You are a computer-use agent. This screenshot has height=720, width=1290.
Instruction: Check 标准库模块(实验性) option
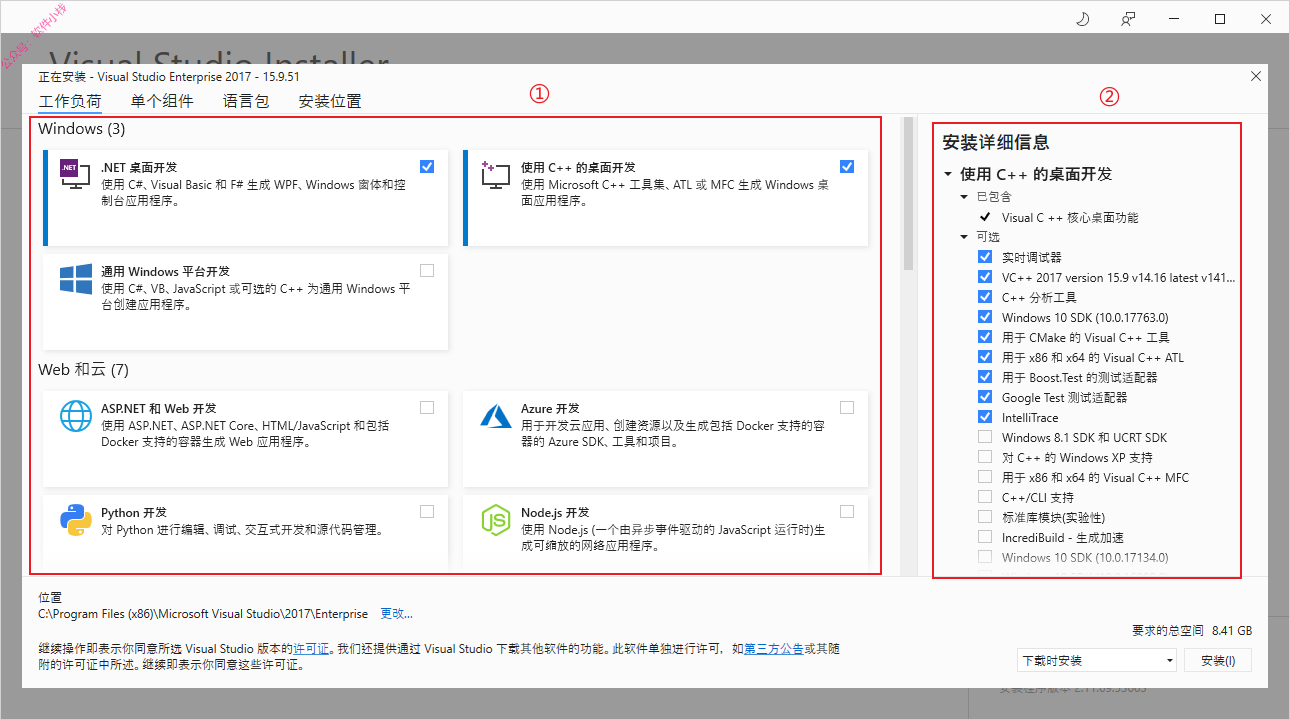coord(985,517)
